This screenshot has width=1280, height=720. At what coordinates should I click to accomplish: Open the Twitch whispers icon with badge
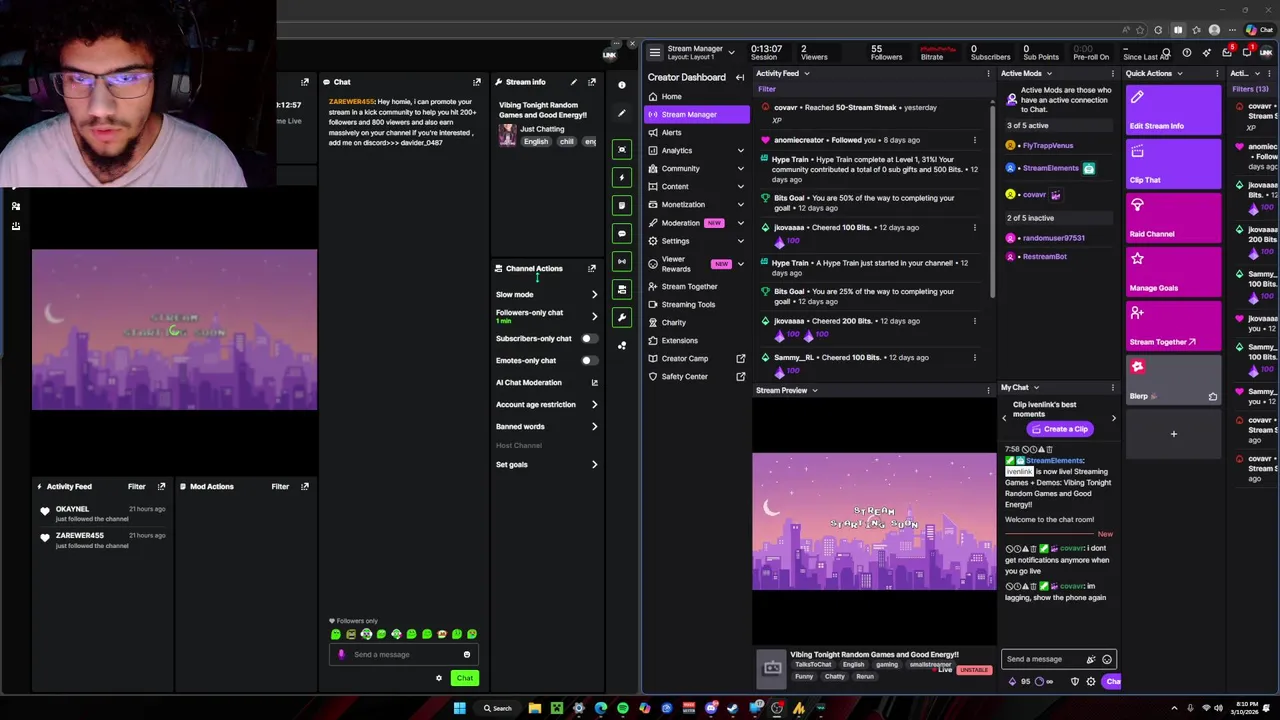[1247, 52]
